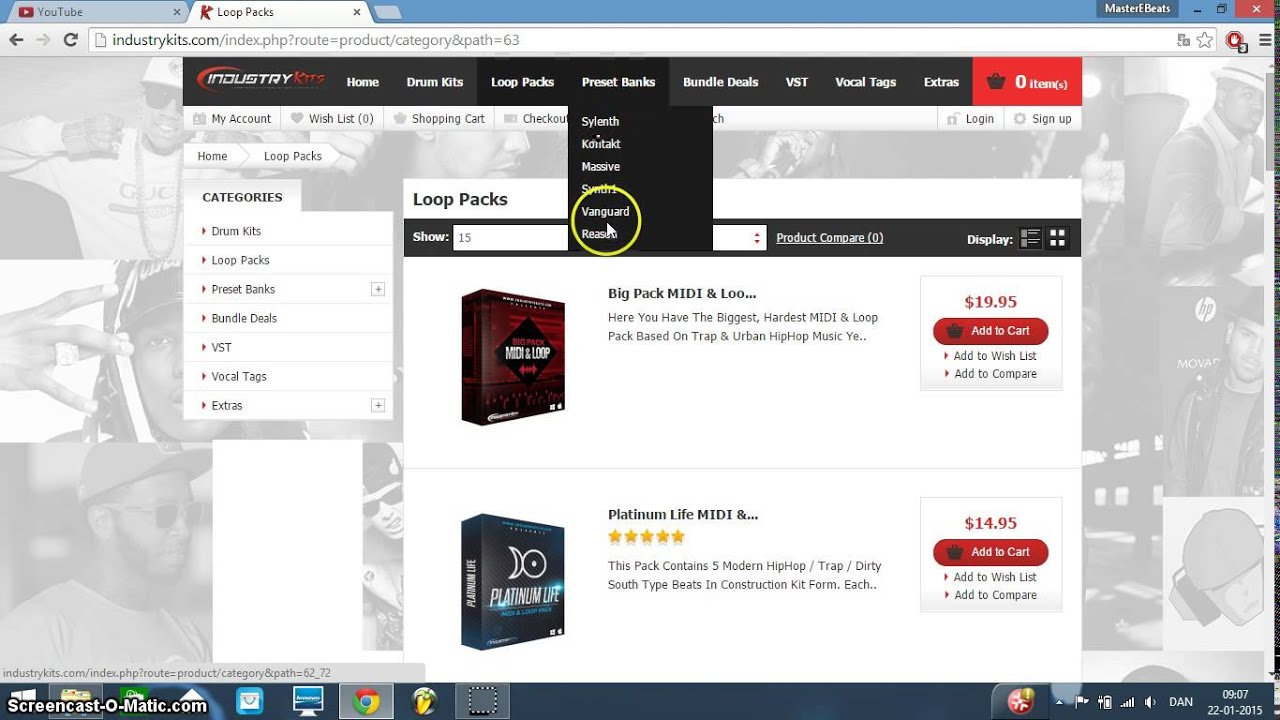Image resolution: width=1280 pixels, height=720 pixels.
Task: Click the browser back arrow
Action: pyautogui.click(x=16, y=40)
